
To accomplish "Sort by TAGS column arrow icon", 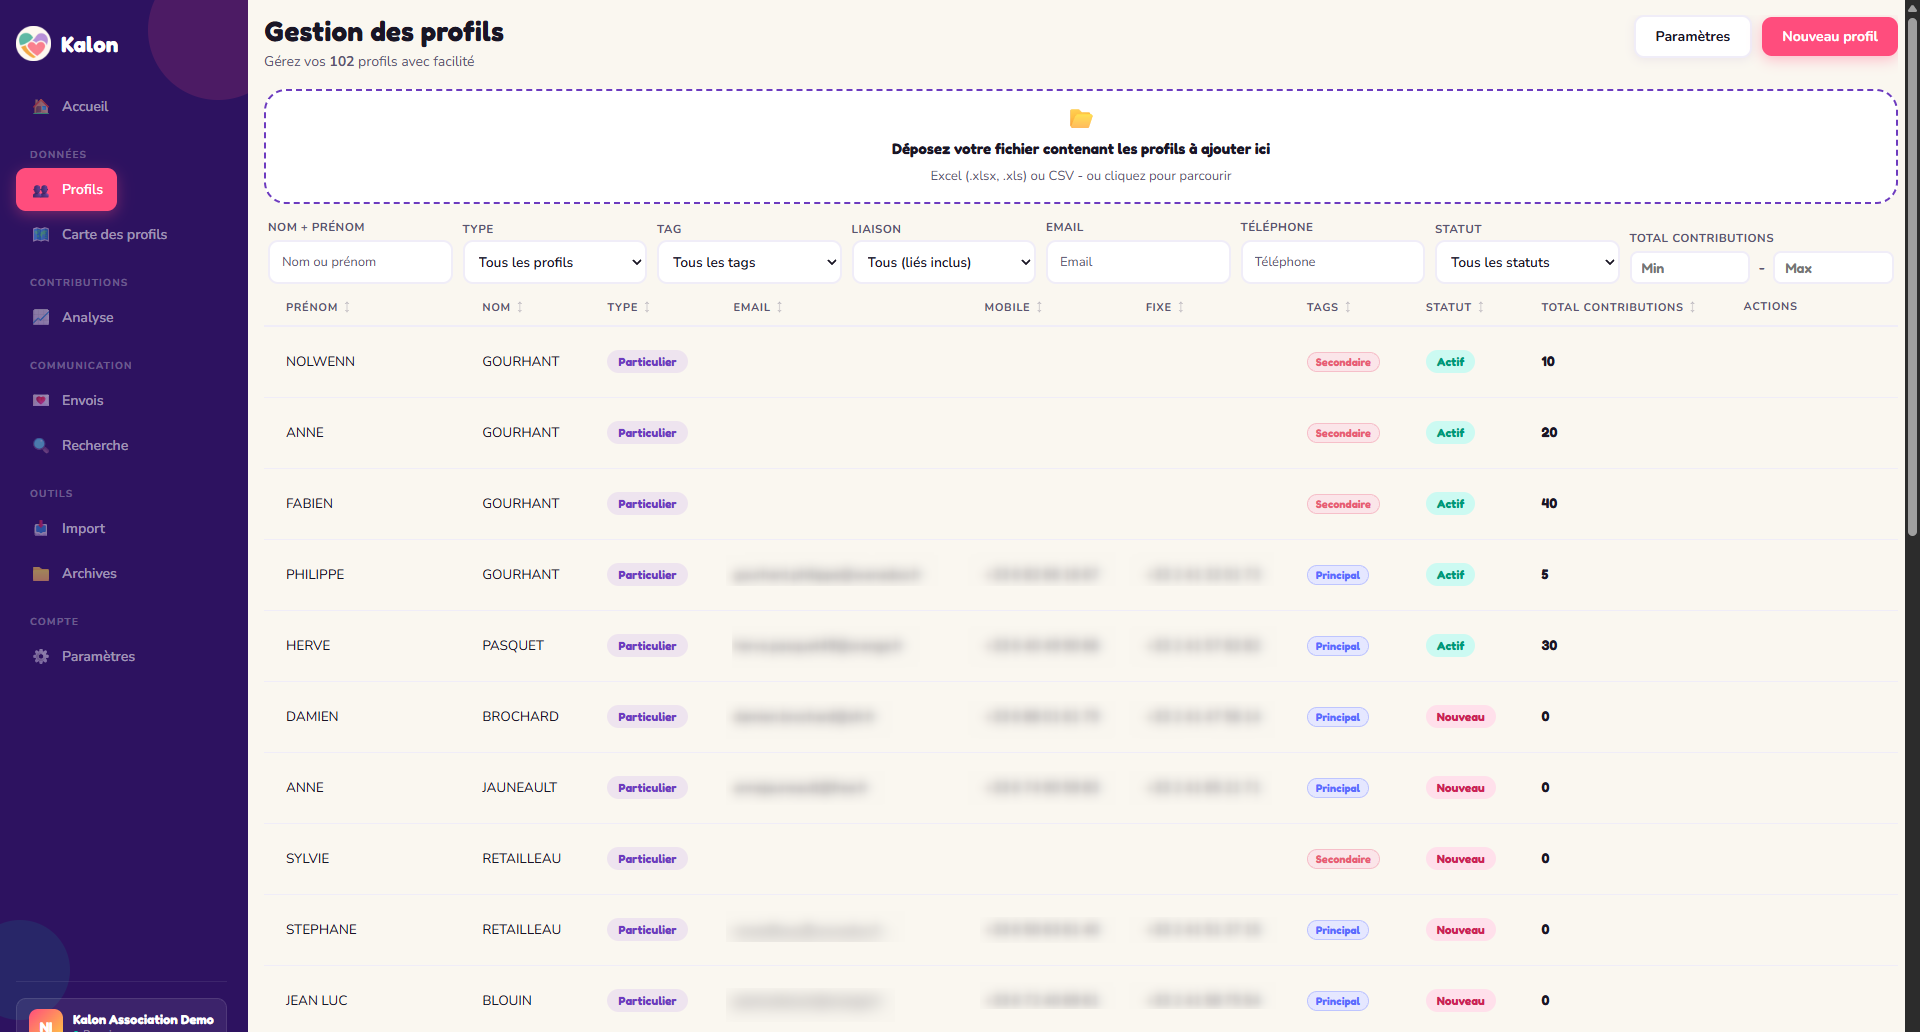I will [1348, 307].
